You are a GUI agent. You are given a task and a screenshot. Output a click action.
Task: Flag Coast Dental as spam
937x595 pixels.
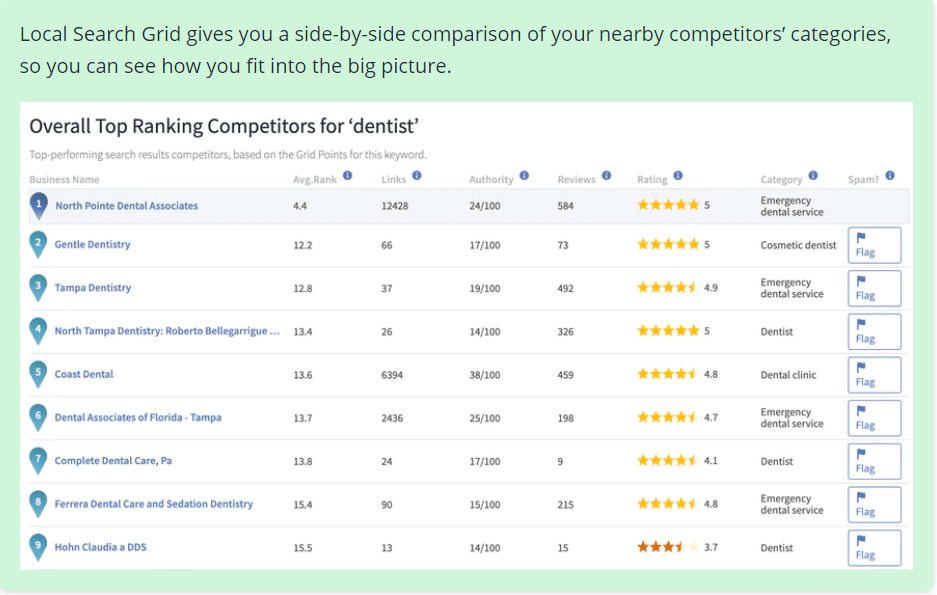point(874,375)
